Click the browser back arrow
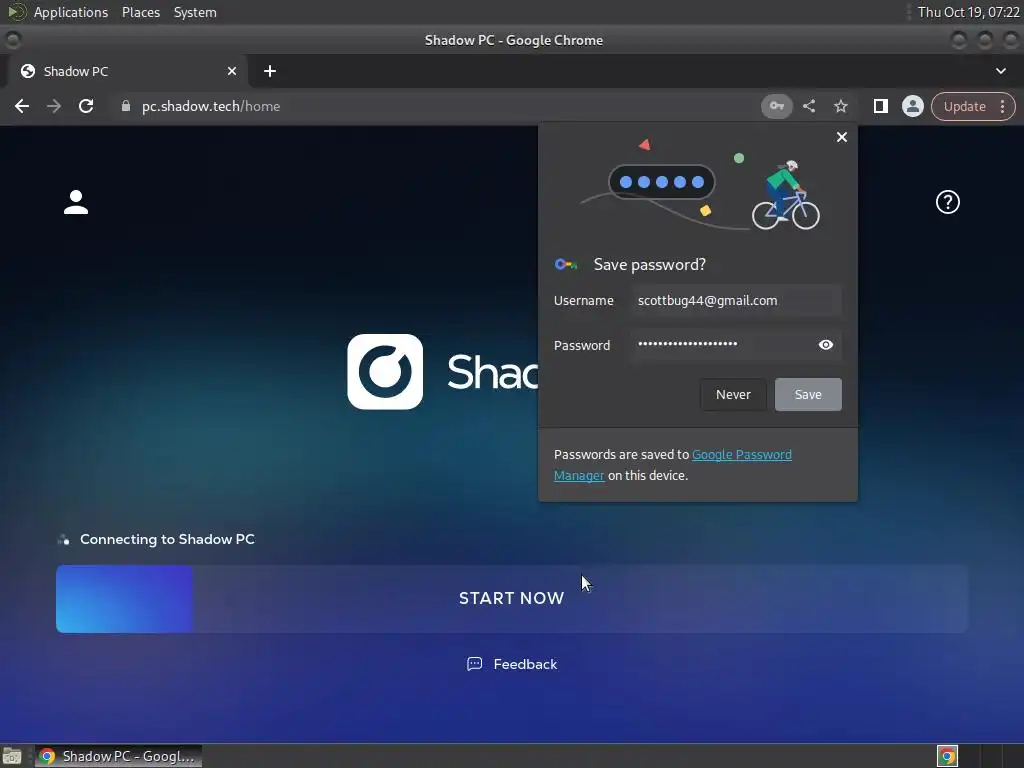1024x768 pixels. click(22, 106)
